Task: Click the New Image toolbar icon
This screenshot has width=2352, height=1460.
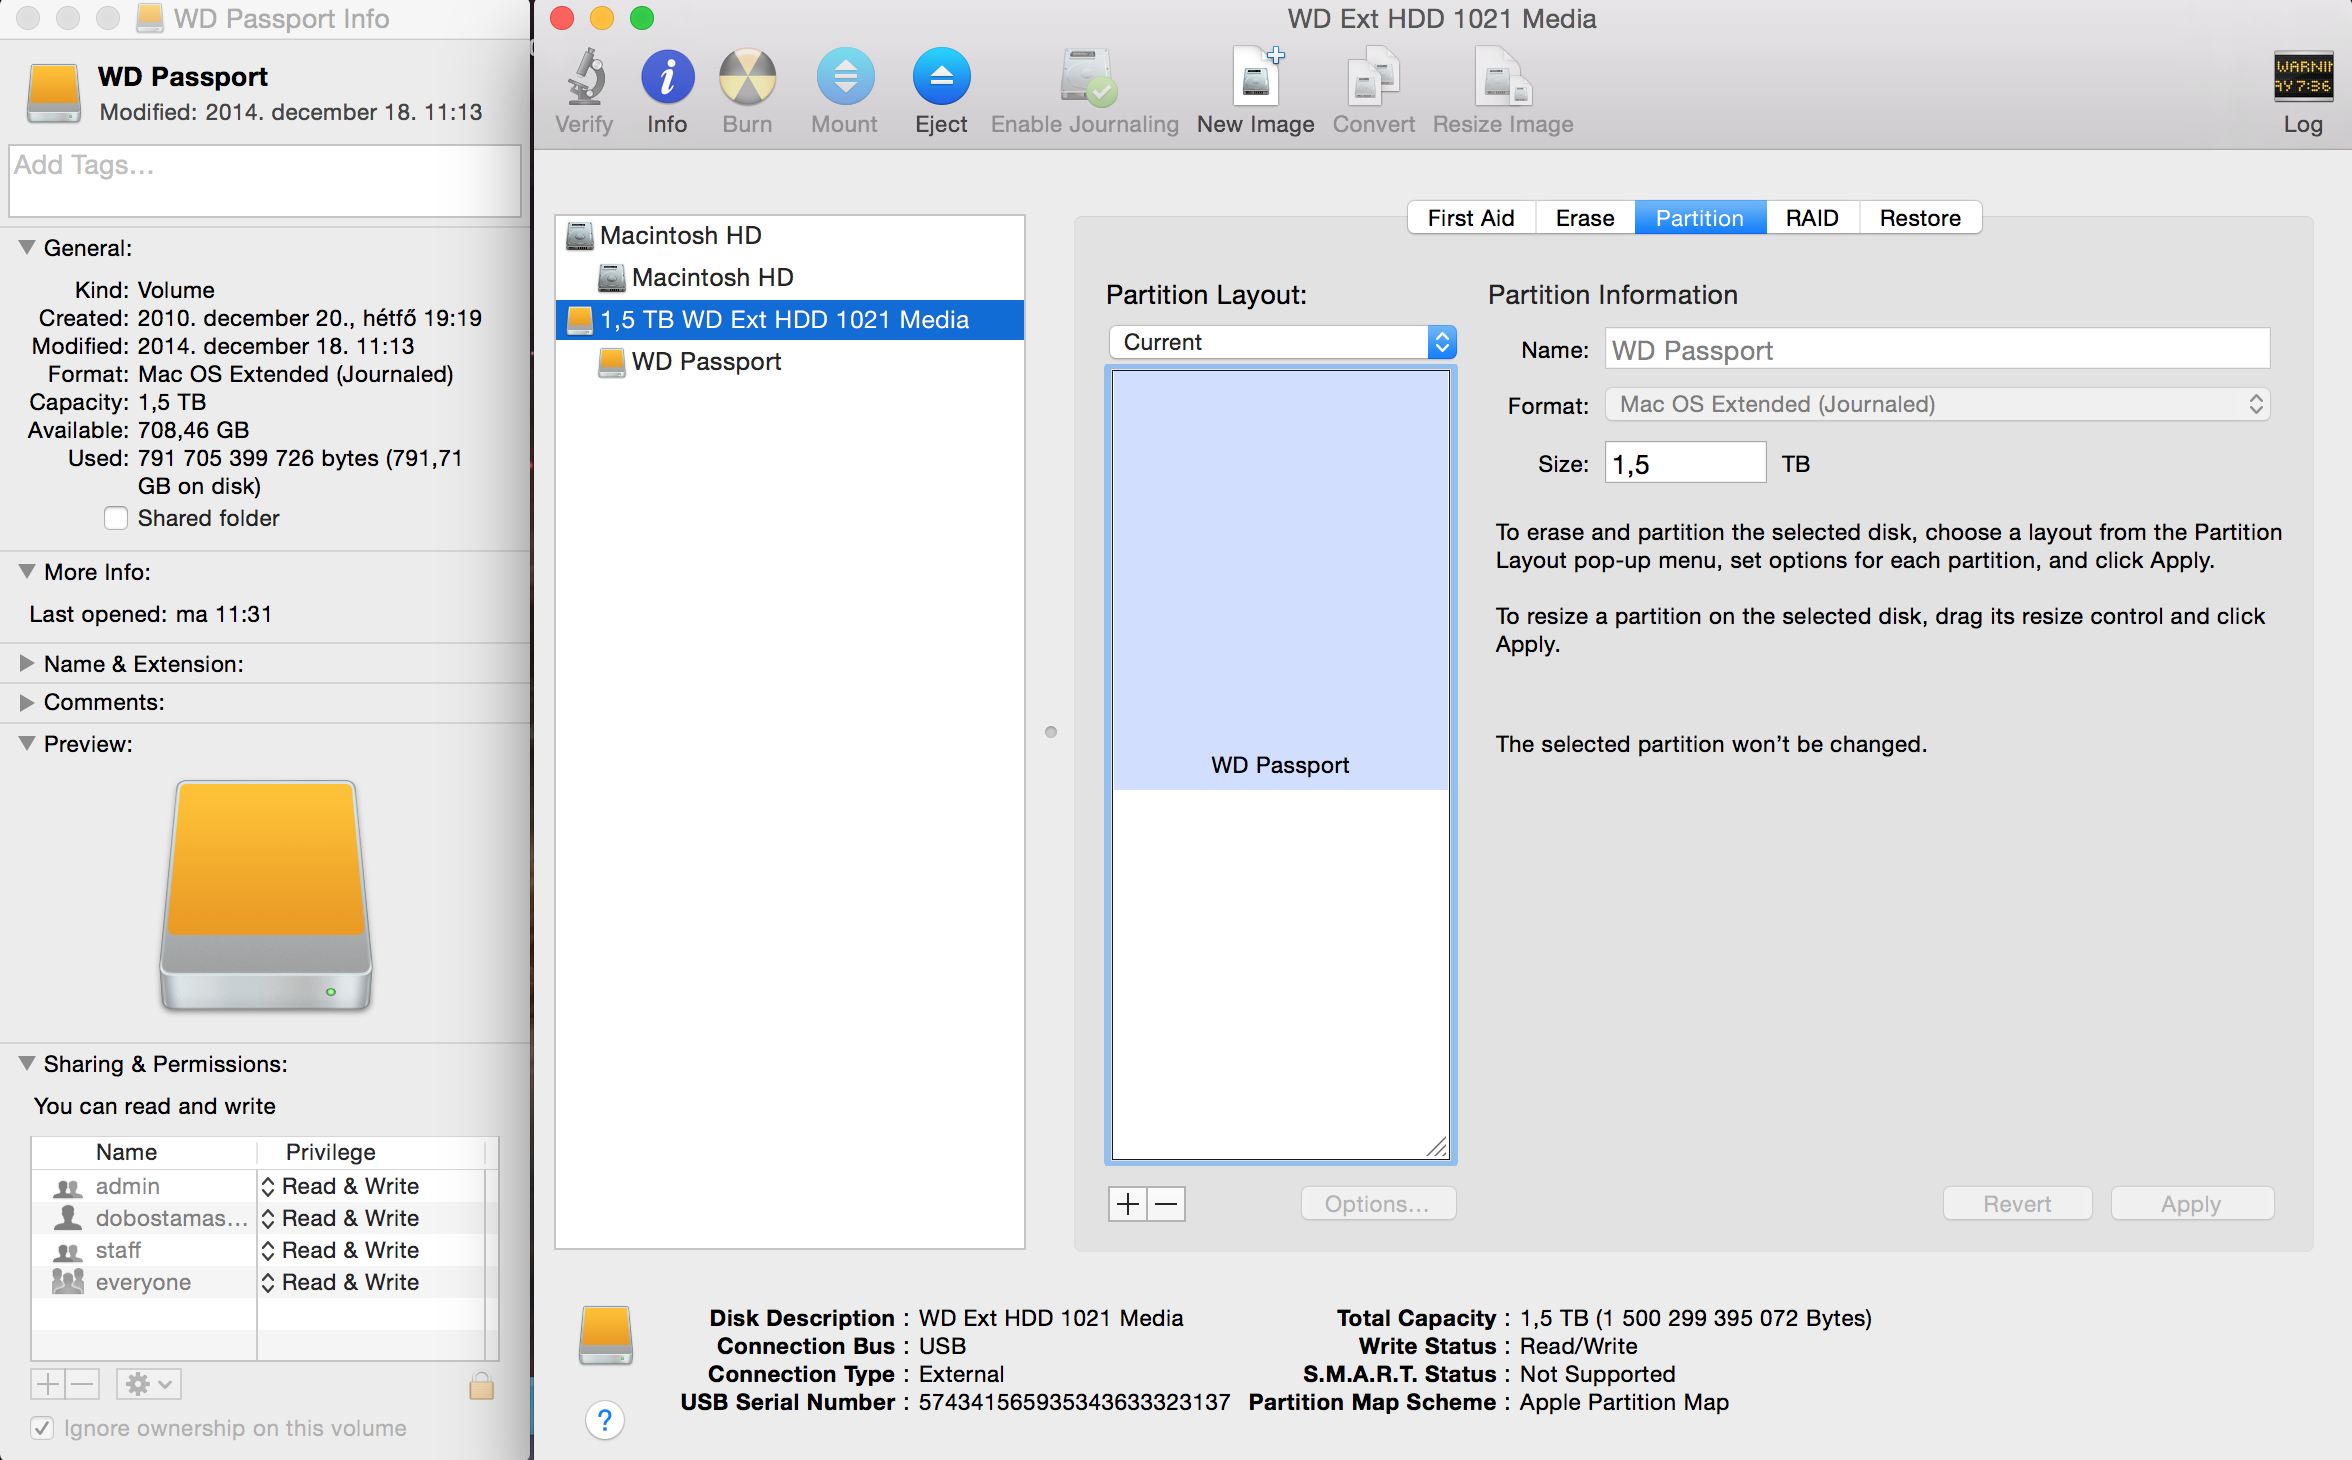Action: click(1255, 79)
